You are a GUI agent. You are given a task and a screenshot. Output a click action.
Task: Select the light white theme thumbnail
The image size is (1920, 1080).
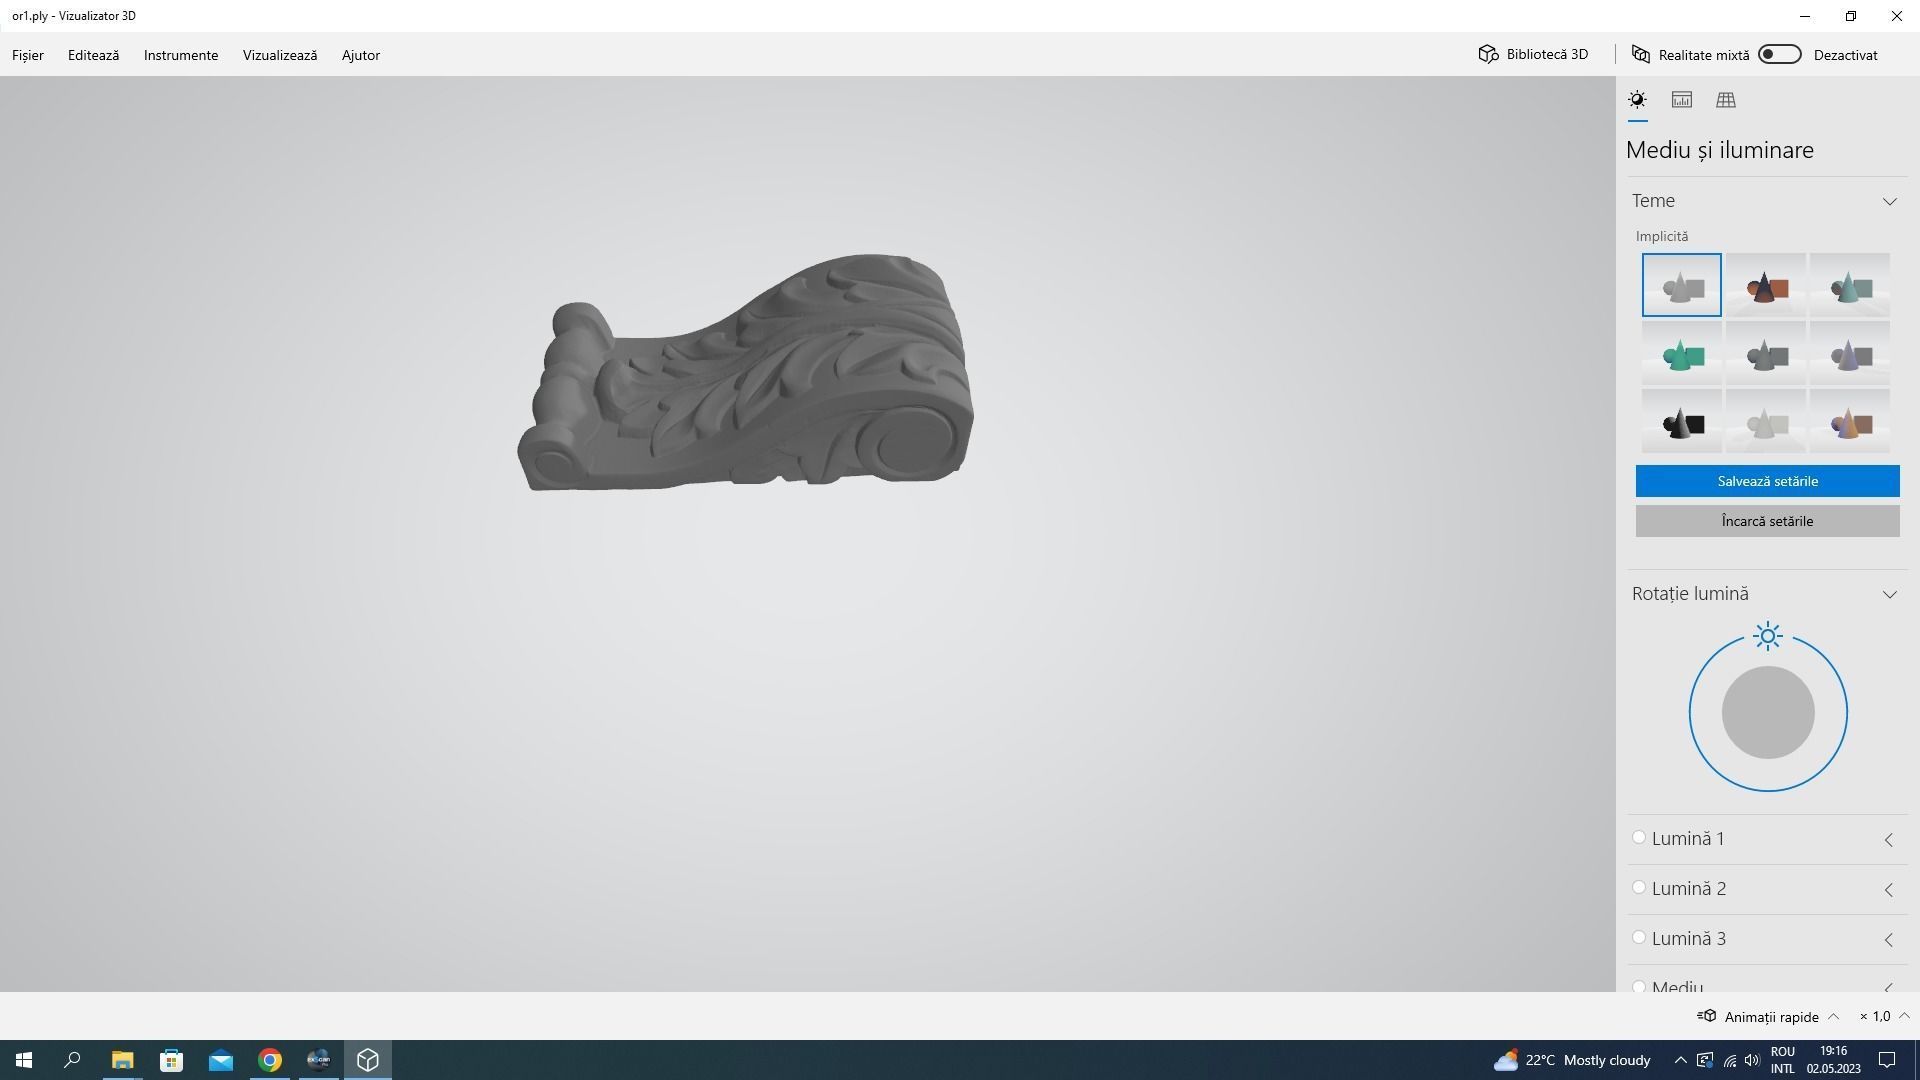1765,421
